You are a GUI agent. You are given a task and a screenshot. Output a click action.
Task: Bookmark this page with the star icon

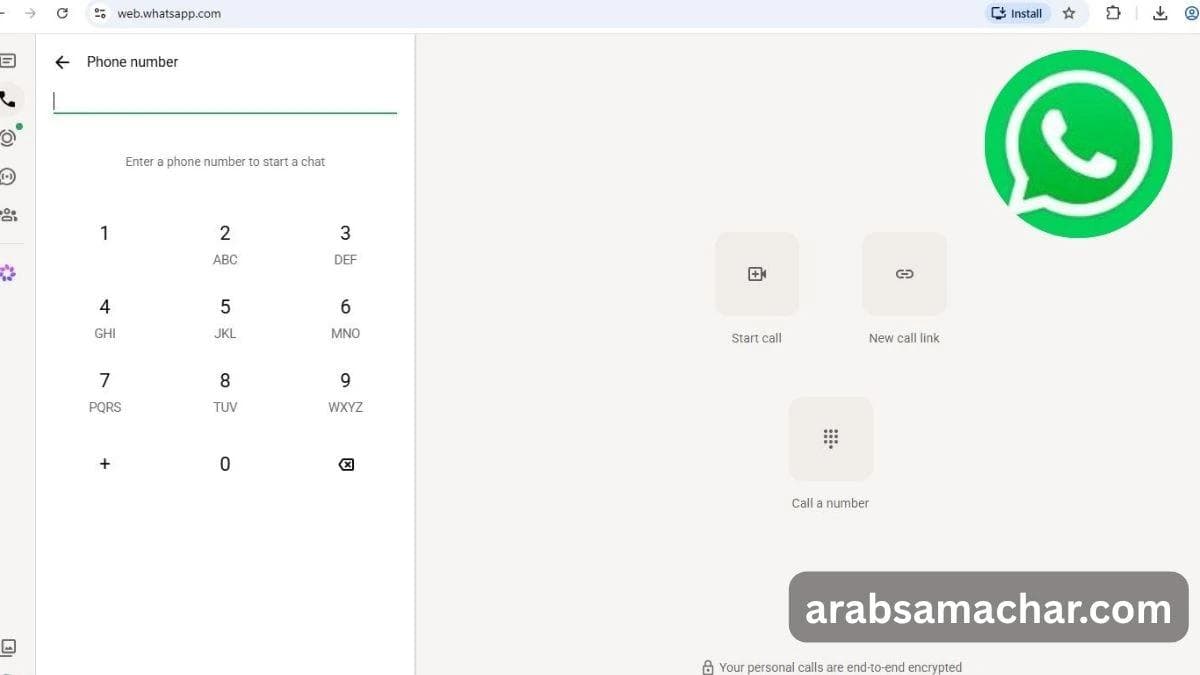pyautogui.click(x=1069, y=13)
